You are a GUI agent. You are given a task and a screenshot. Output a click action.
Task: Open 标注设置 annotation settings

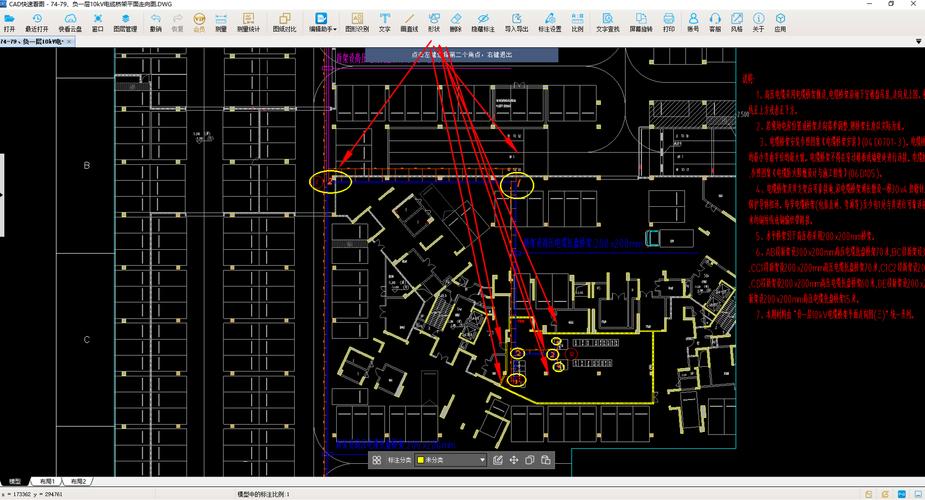(550, 22)
